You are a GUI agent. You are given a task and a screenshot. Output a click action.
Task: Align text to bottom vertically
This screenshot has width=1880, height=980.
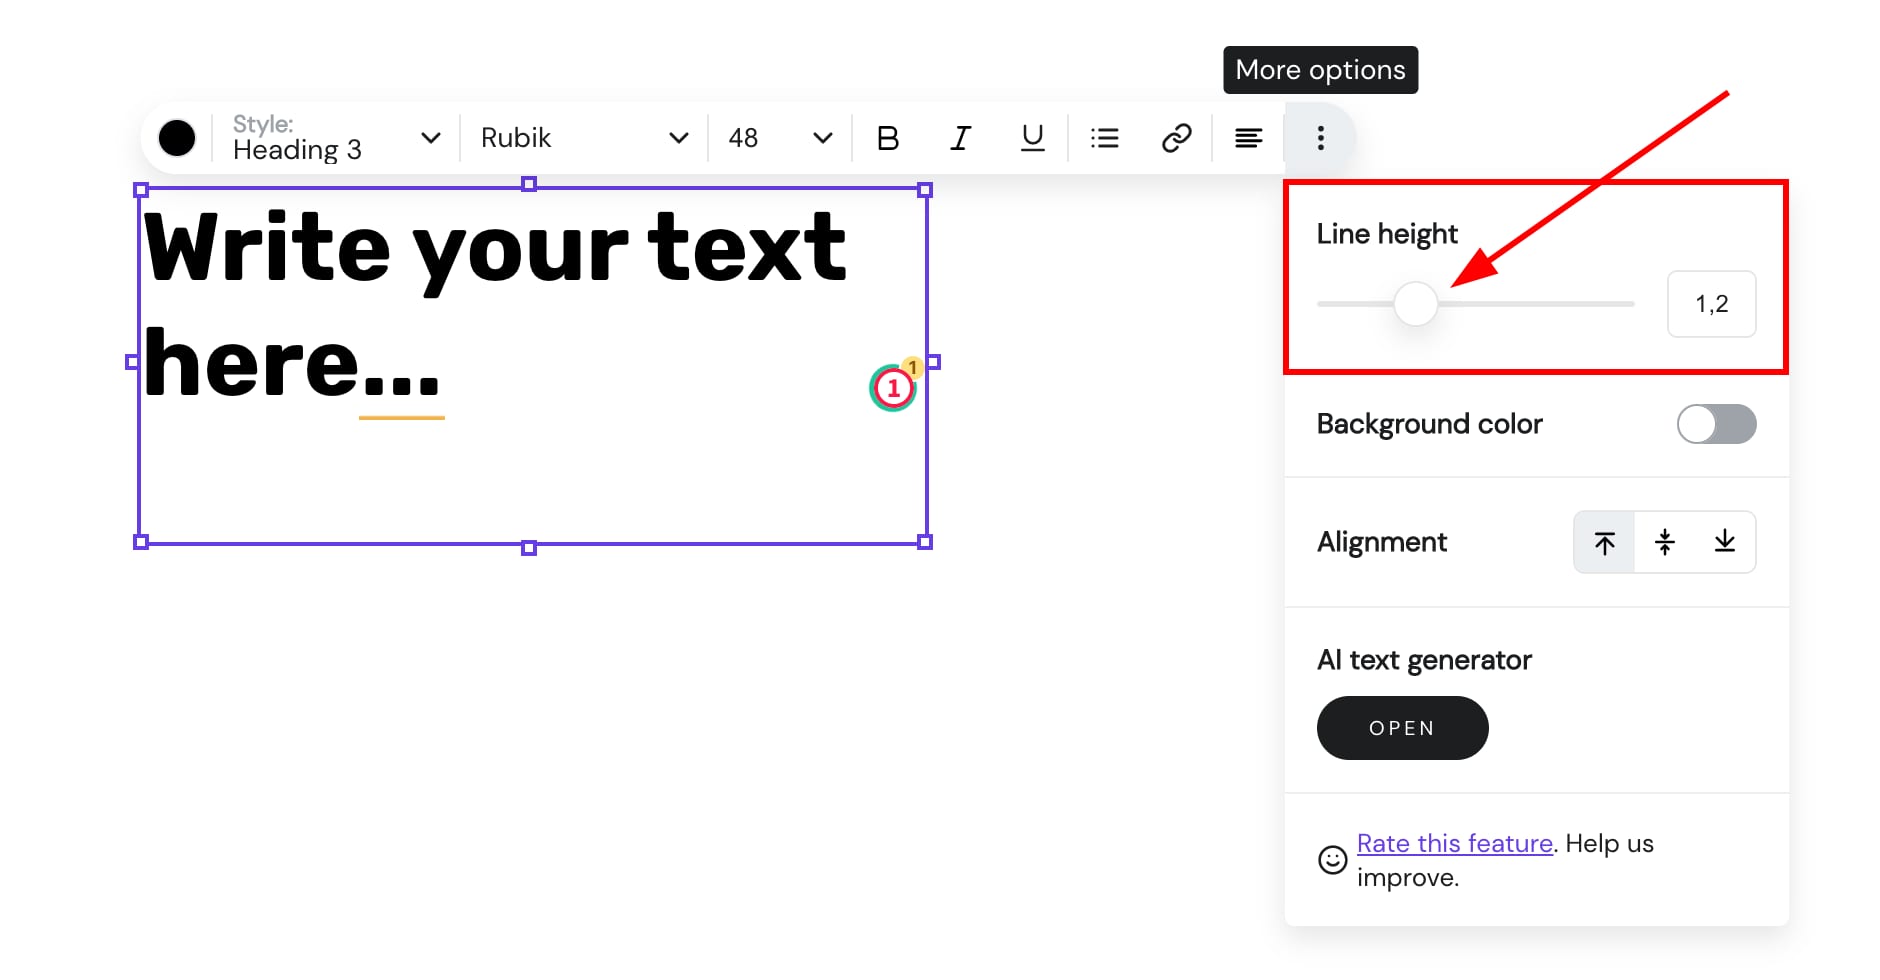pyautogui.click(x=1724, y=542)
